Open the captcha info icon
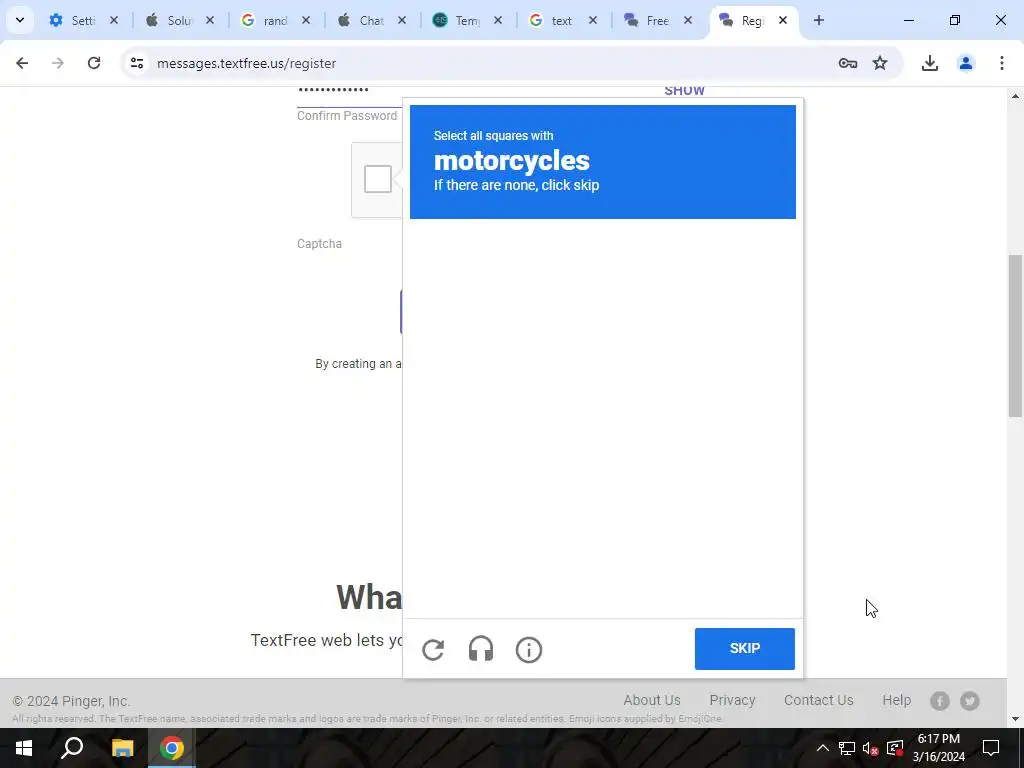The height and width of the screenshot is (768, 1024). [x=529, y=650]
